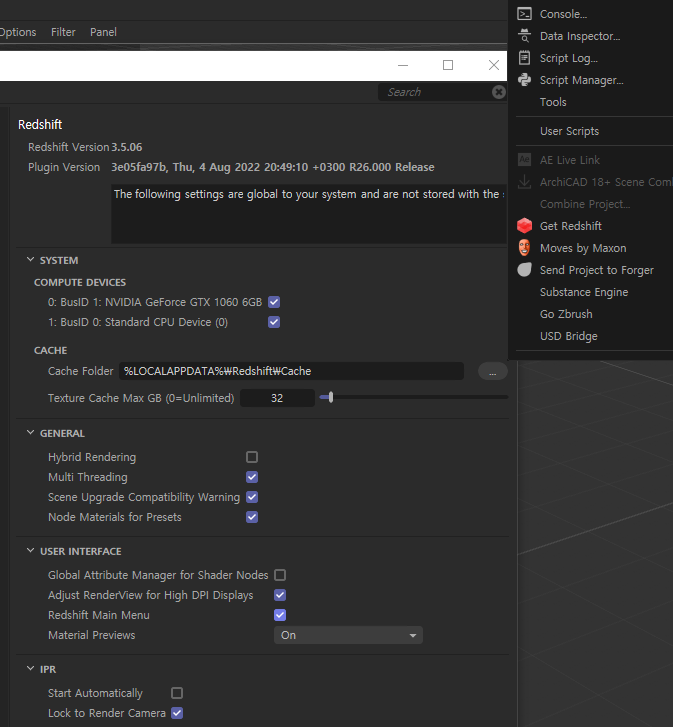This screenshot has height=727, width=673.
Task: Open the Options menu
Action: point(18,32)
